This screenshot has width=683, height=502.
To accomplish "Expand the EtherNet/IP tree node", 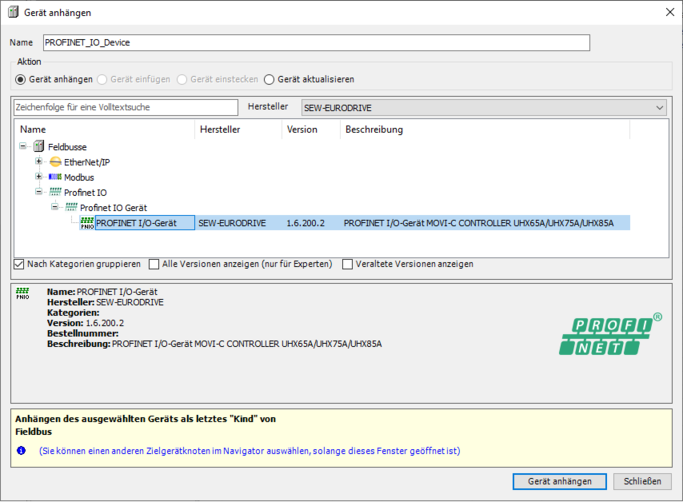I will pos(39,162).
